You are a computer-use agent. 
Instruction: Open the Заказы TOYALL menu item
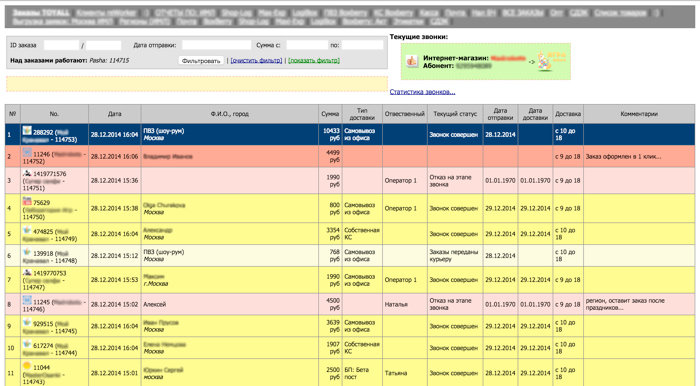click(41, 12)
